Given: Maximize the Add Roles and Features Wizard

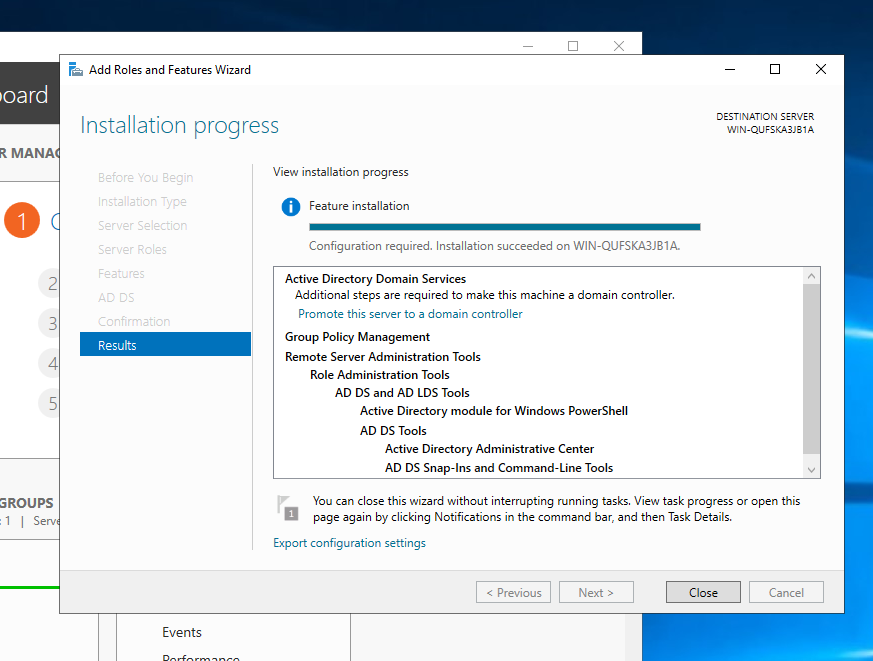Looking at the screenshot, I should coord(774,69).
